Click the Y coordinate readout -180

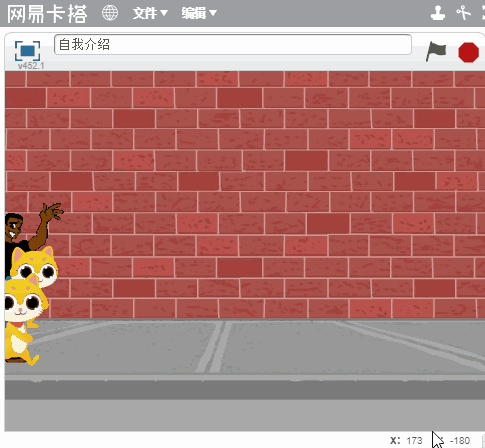point(460,441)
